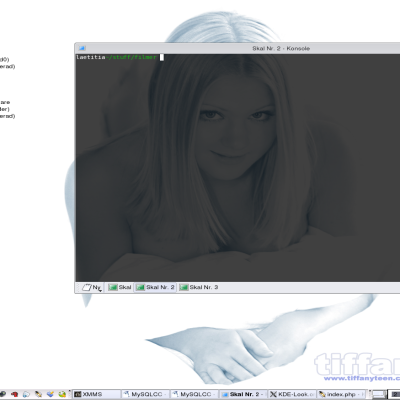Select the Skal Nr. 2 taskbar entry
This screenshot has width=400, height=400.
pos(243,394)
